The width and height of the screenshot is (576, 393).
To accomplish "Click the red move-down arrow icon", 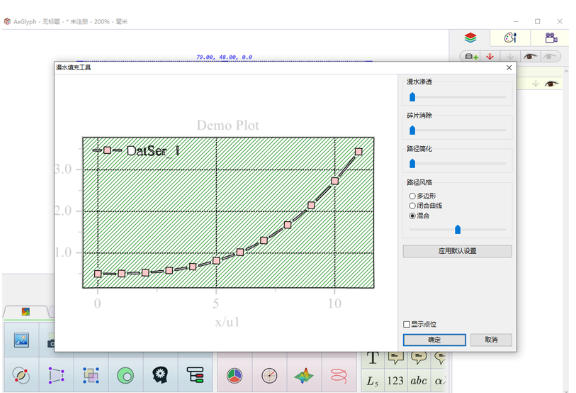I will (490, 57).
